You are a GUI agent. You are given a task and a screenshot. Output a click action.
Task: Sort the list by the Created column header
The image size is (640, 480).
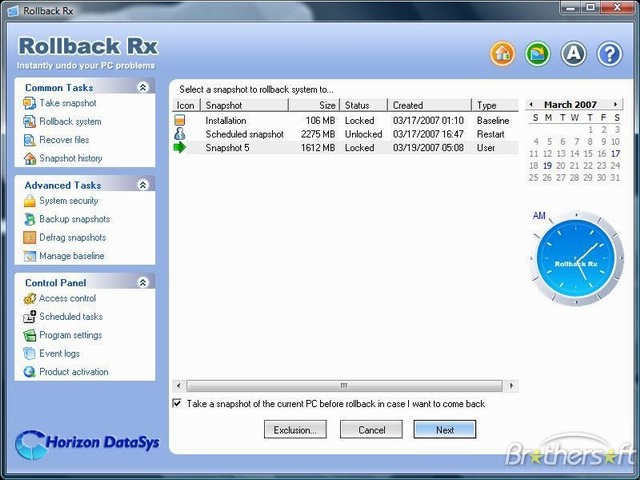point(429,105)
